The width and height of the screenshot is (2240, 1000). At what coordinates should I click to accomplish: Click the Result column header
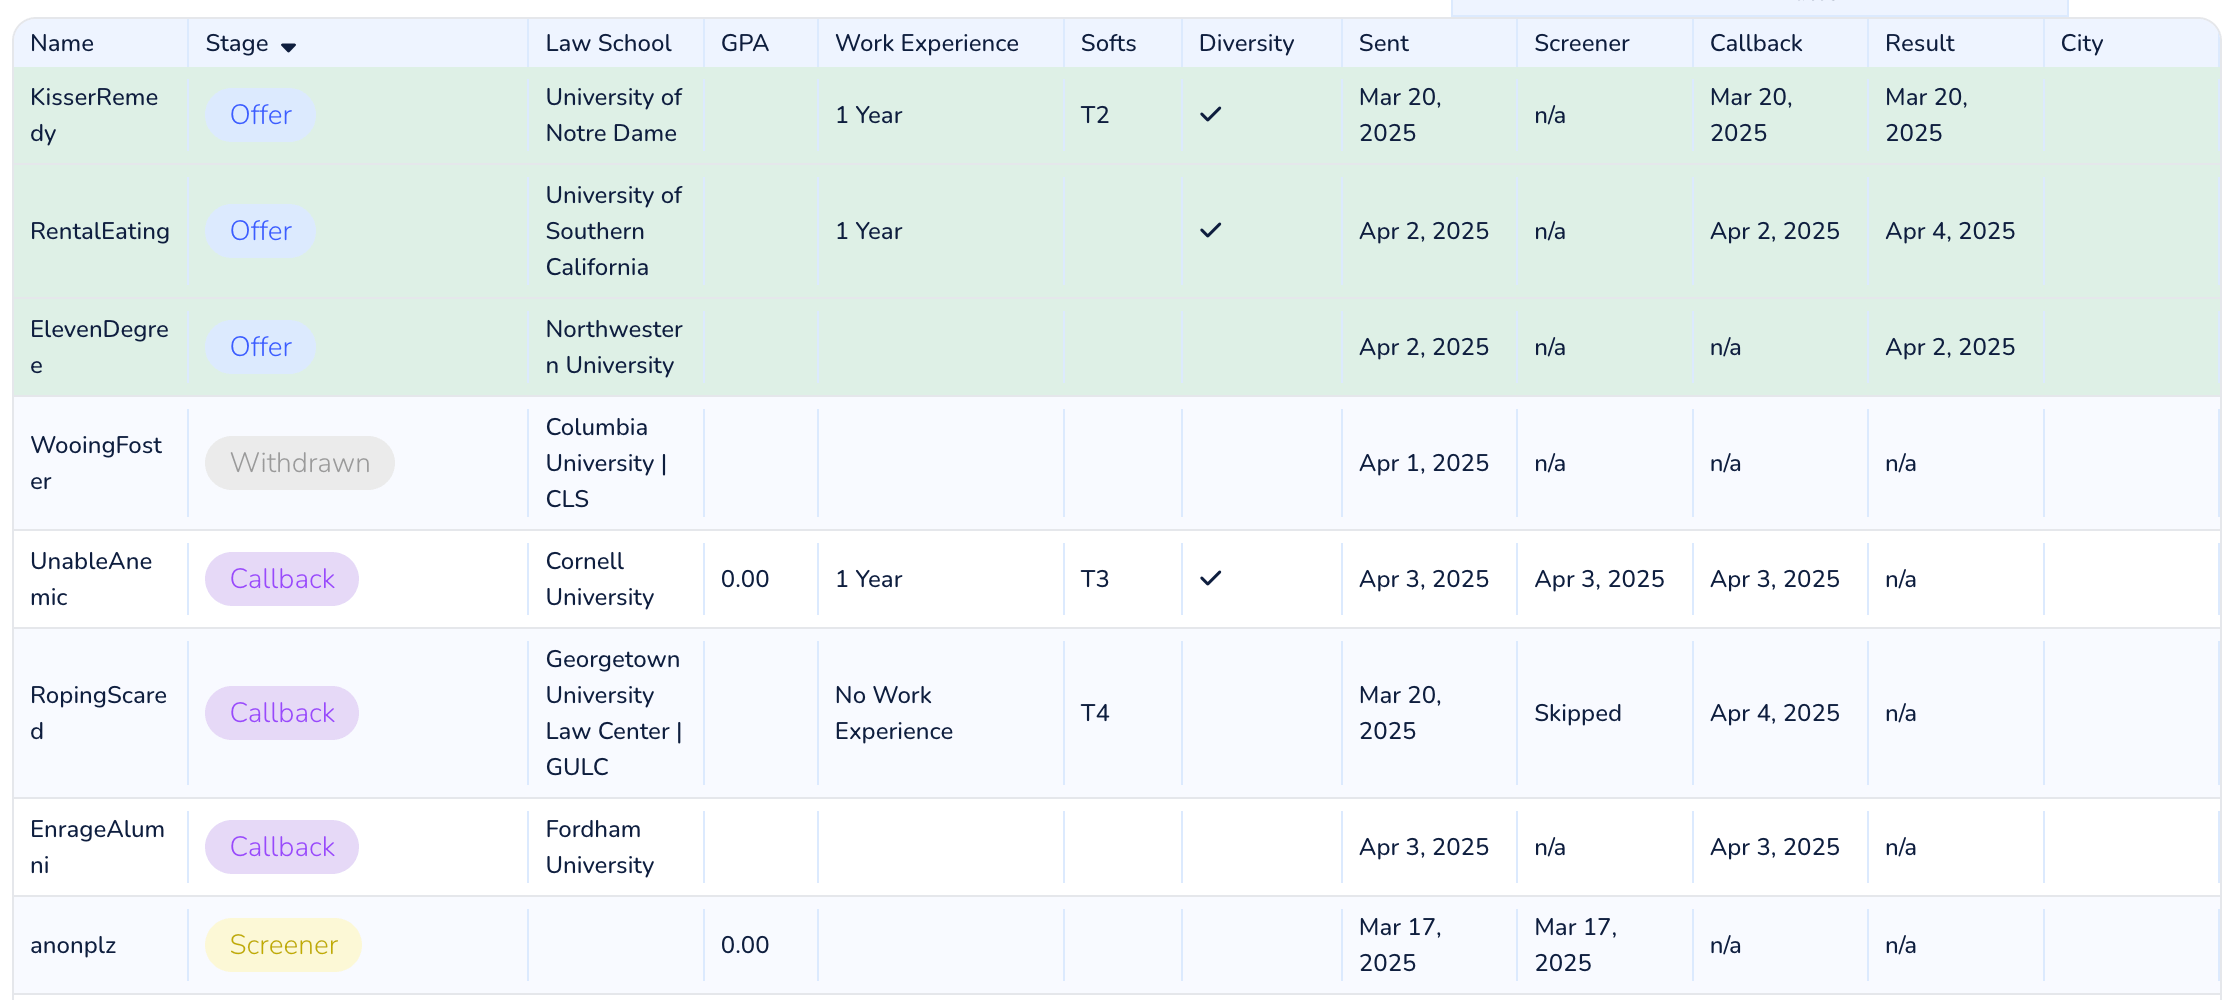(x=1919, y=43)
